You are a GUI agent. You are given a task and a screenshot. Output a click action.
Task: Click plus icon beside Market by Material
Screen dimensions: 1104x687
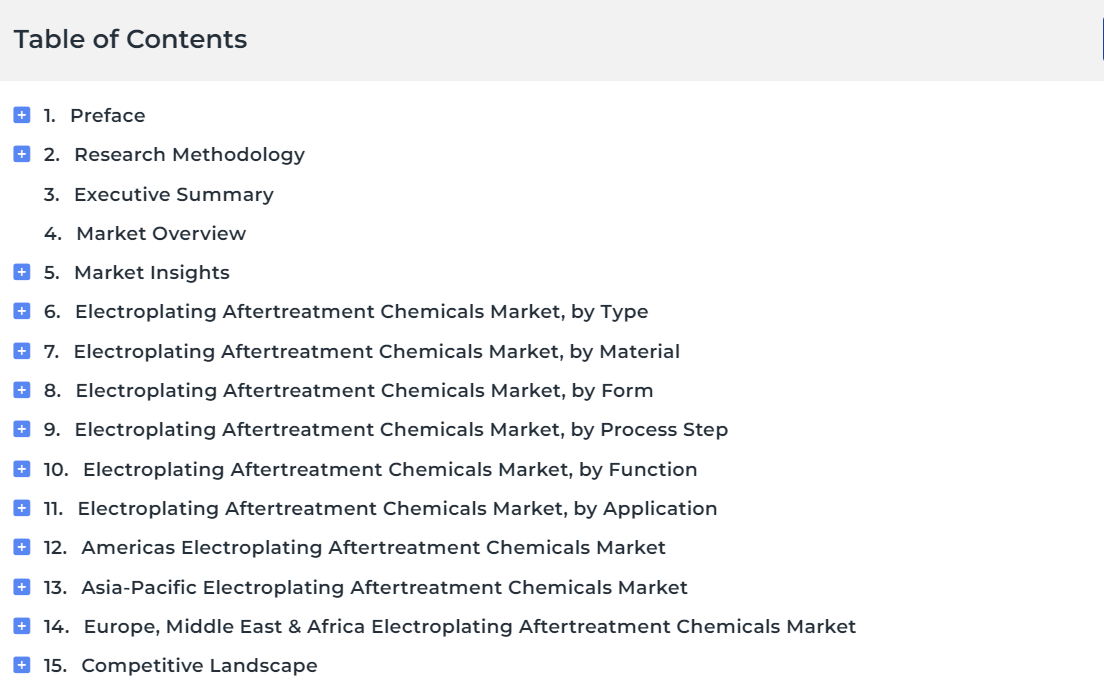pyautogui.click(x=22, y=351)
